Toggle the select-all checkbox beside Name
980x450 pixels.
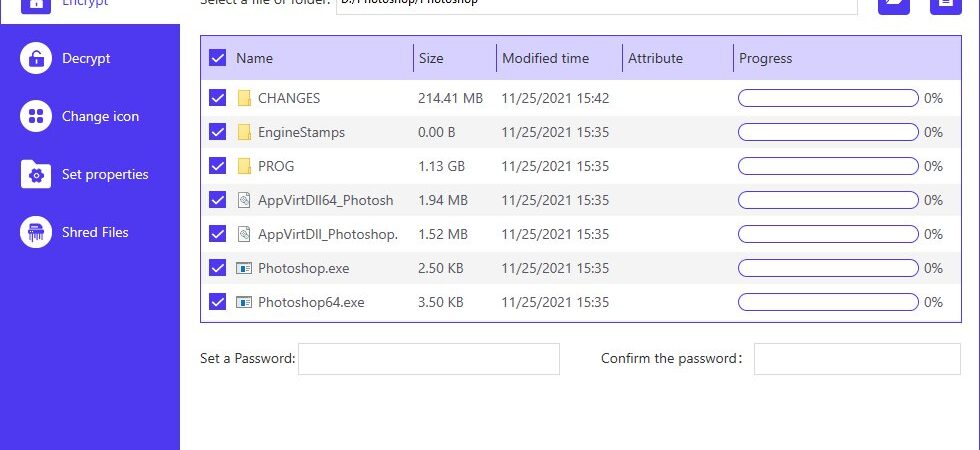(218, 58)
